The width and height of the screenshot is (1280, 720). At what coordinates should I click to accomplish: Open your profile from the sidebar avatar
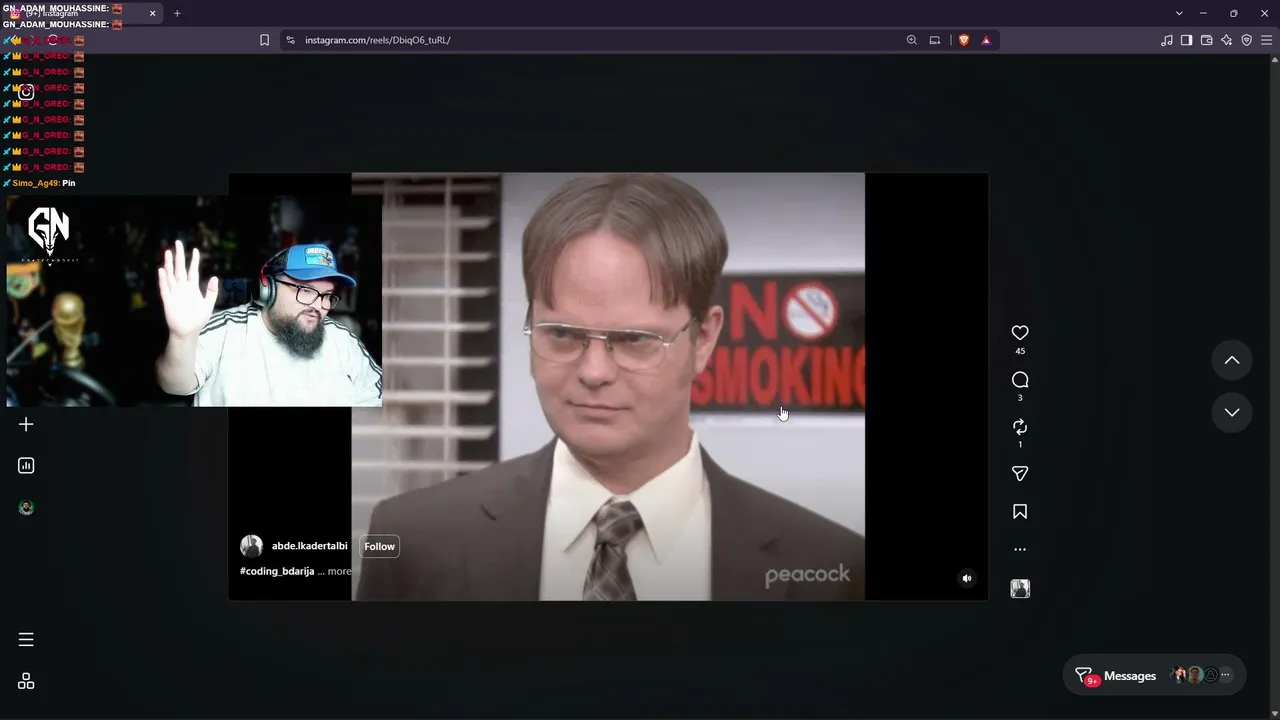[26, 508]
